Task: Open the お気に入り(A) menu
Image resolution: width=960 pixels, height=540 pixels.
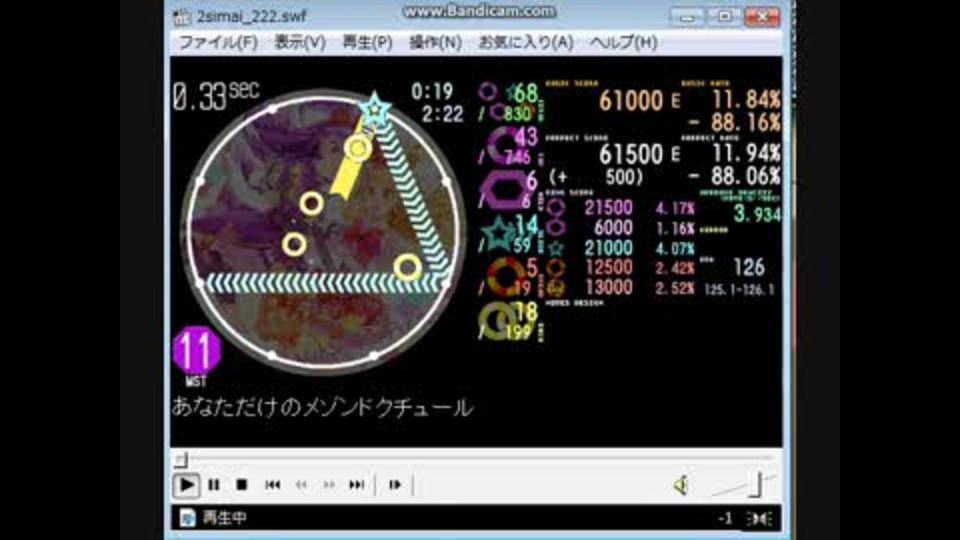Action: (x=526, y=42)
